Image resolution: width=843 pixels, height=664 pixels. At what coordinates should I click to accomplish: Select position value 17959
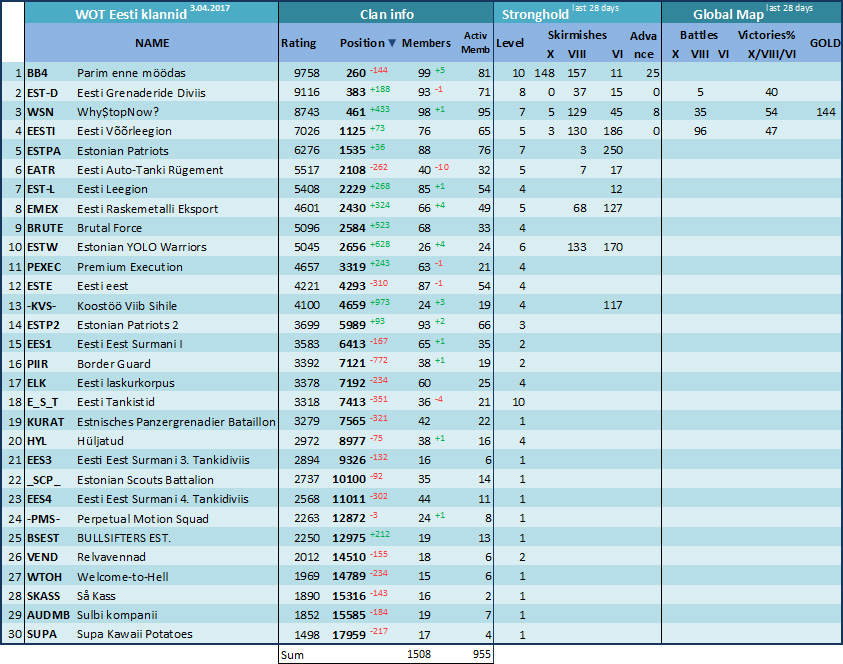click(x=349, y=634)
